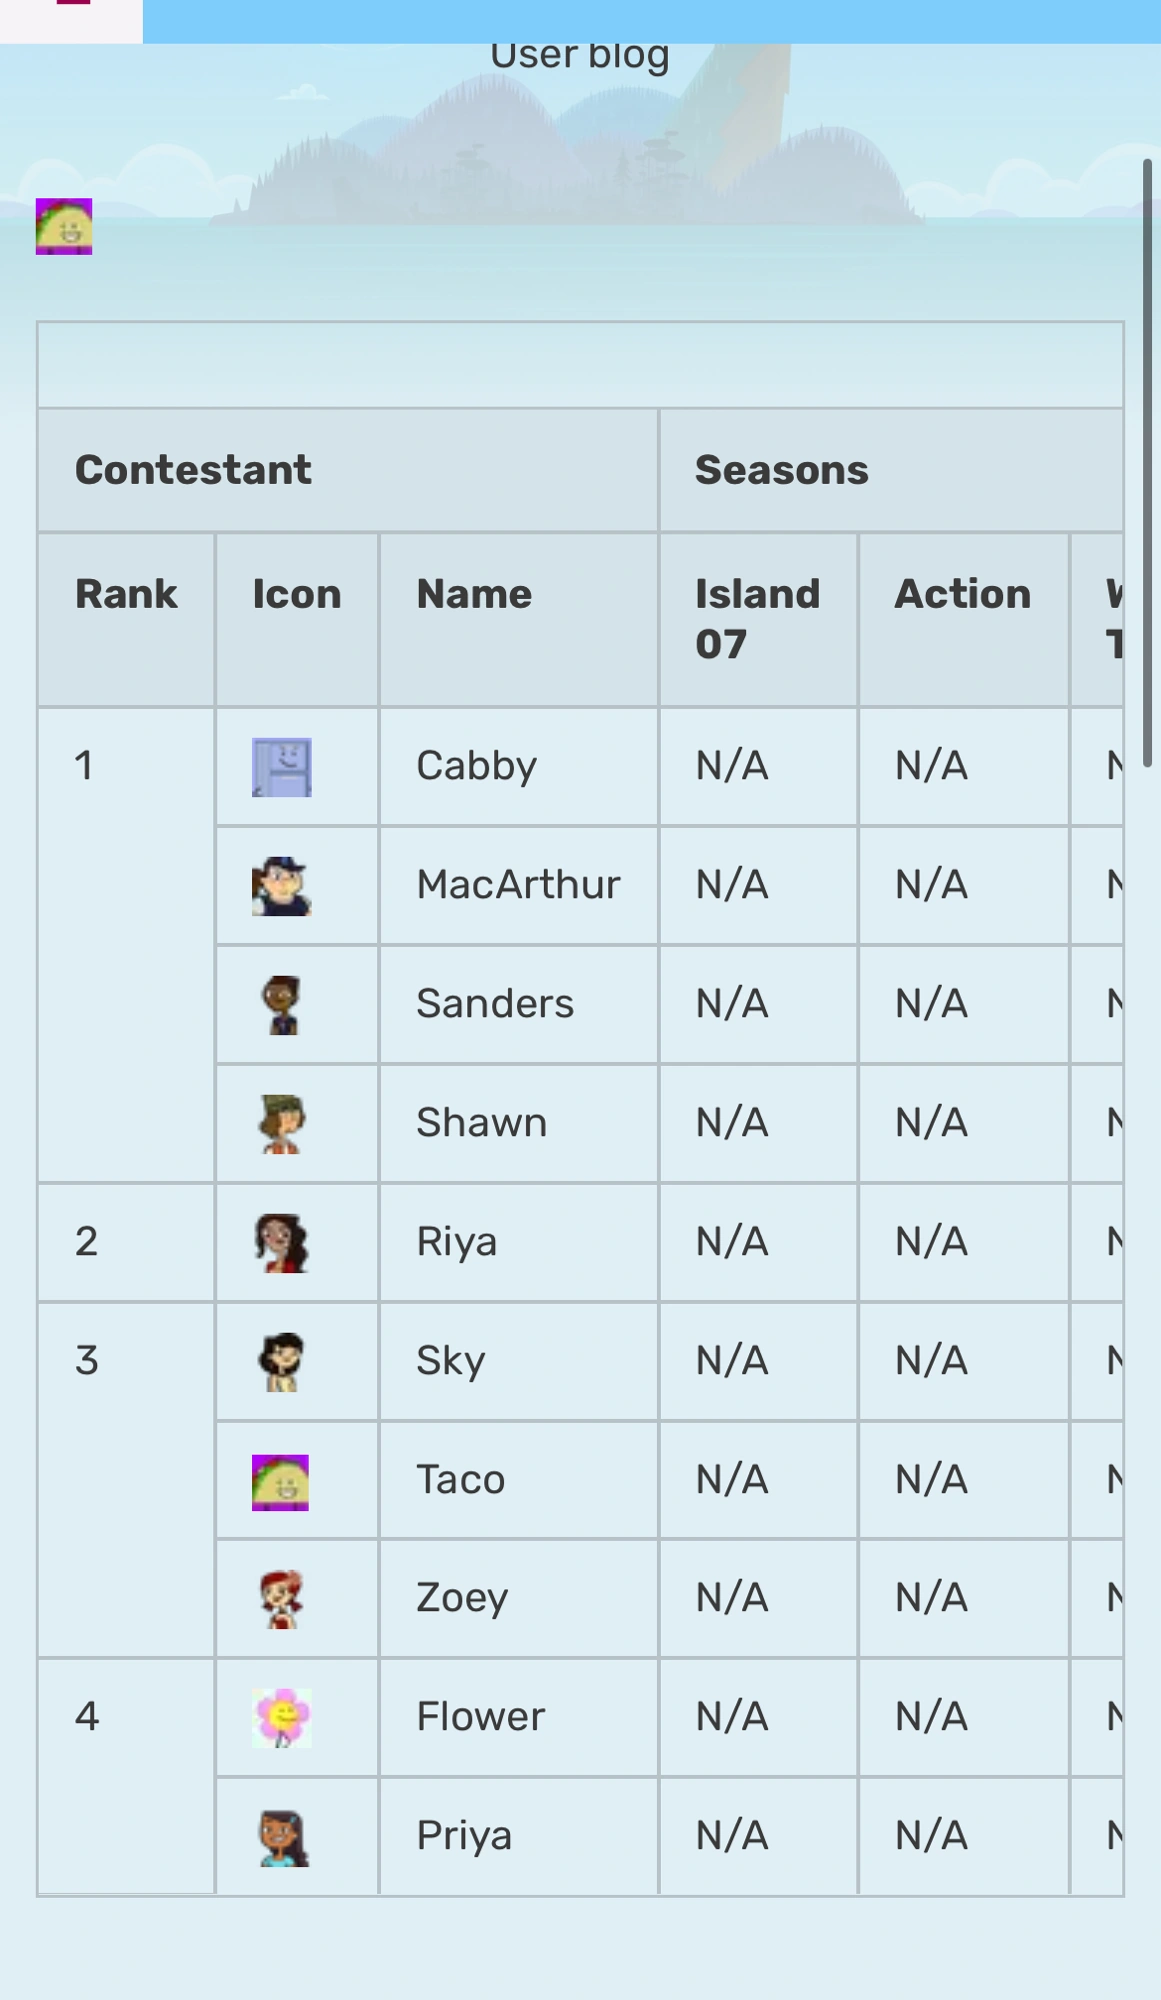This screenshot has height=2000, width=1161.
Task: Click the Island 07 column header
Action: point(757,618)
